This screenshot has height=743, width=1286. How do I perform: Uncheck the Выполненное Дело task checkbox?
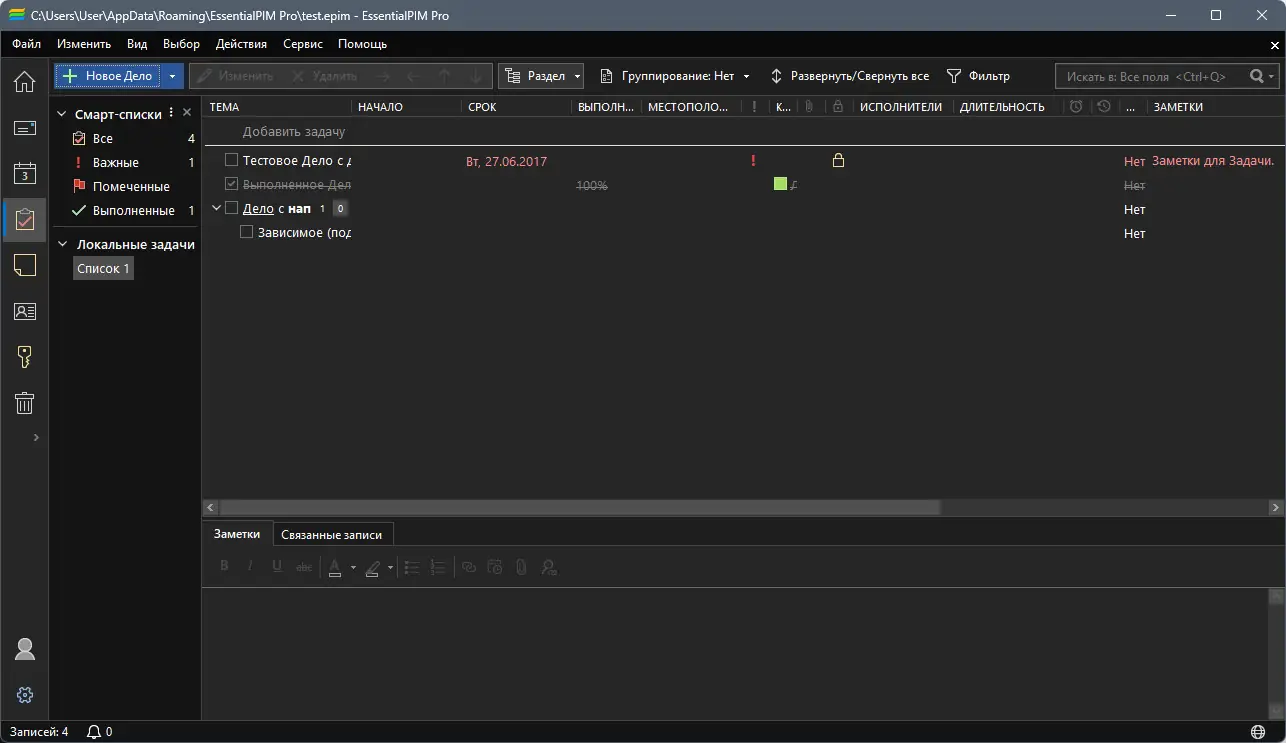coord(231,184)
